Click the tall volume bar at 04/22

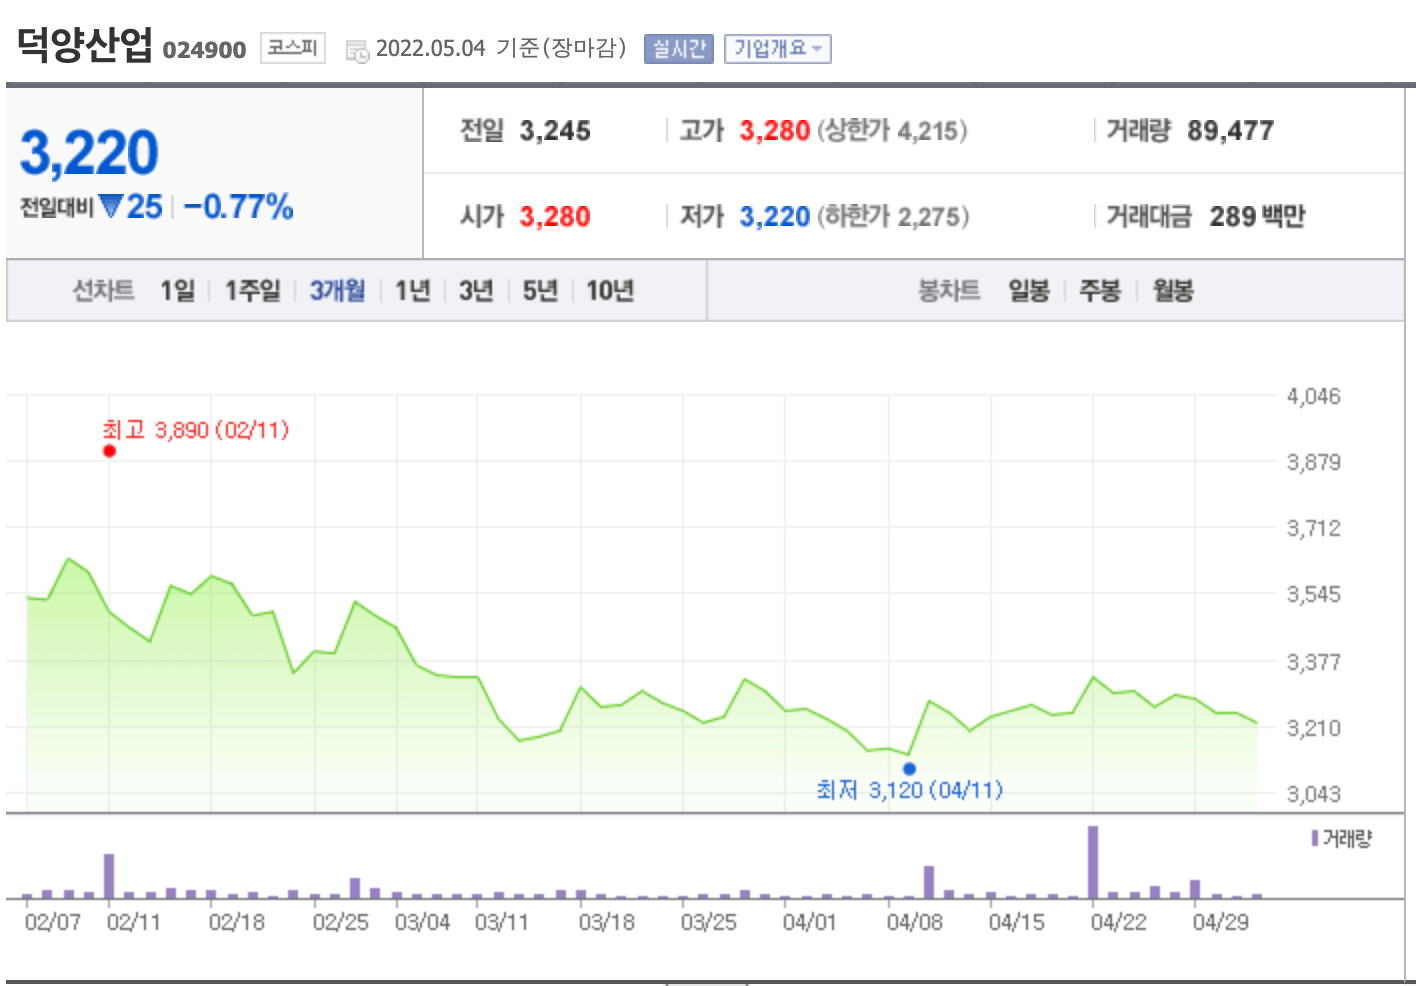click(1093, 862)
